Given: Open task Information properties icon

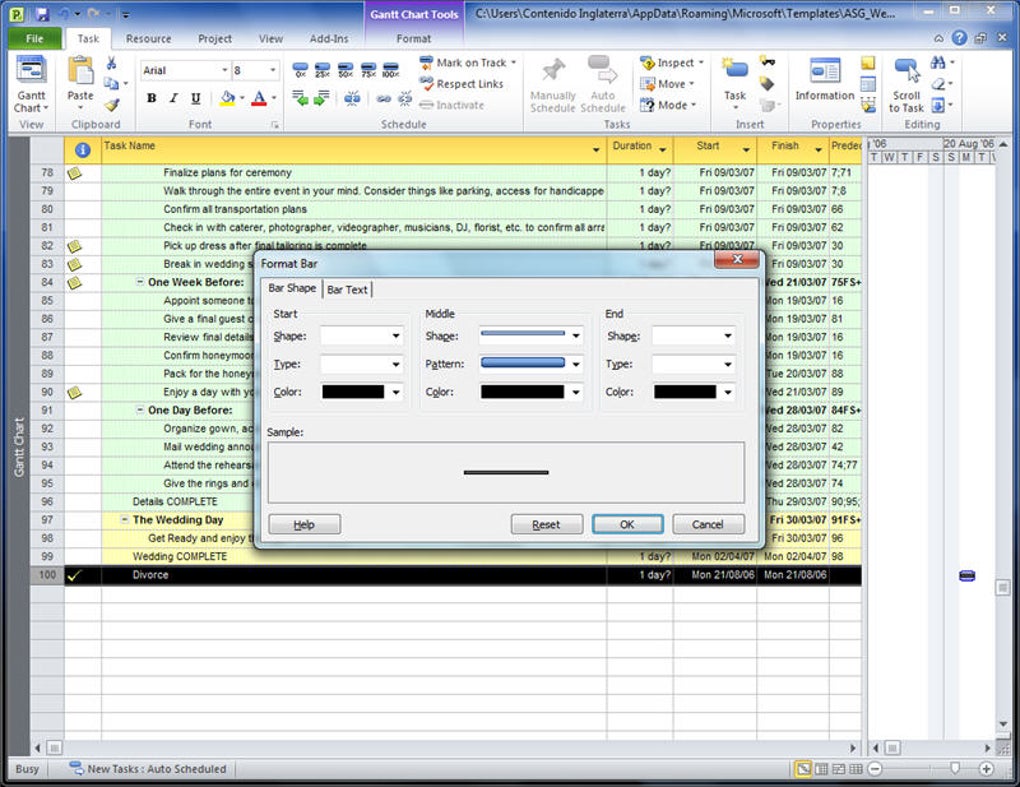Looking at the screenshot, I should [825, 70].
